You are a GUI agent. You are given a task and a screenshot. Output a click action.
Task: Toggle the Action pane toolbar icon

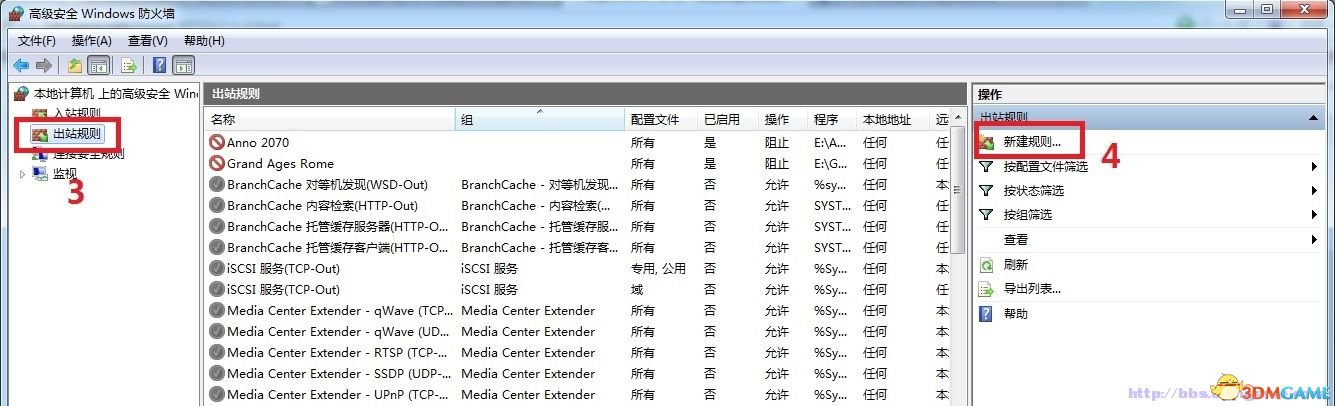[x=183, y=65]
